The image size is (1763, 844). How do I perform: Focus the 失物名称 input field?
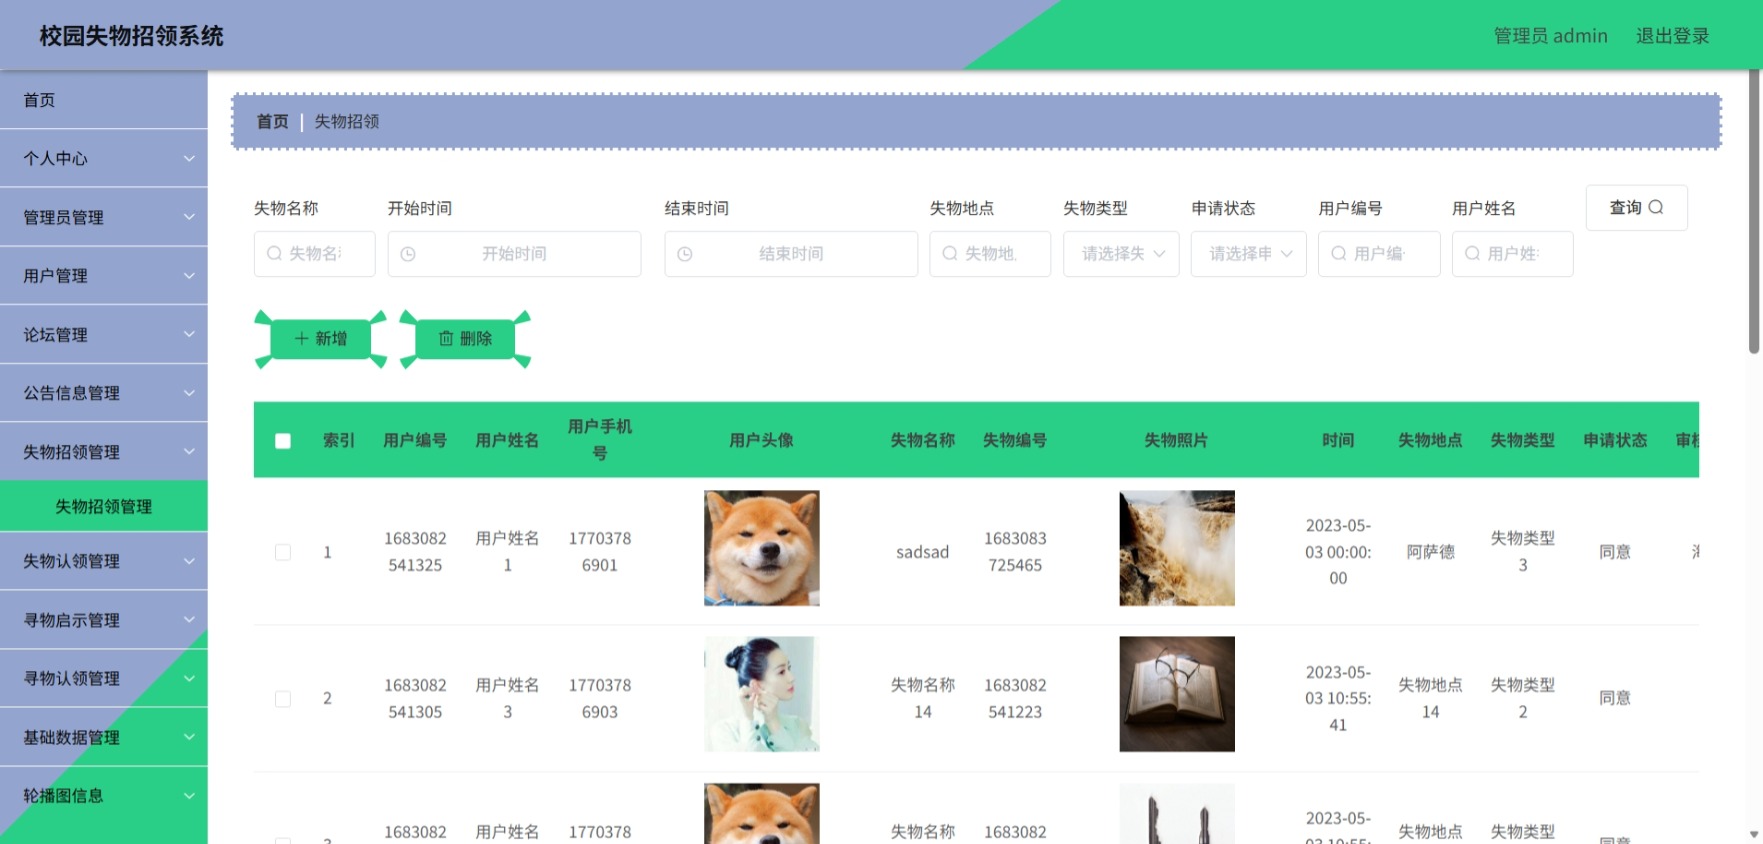click(x=314, y=254)
